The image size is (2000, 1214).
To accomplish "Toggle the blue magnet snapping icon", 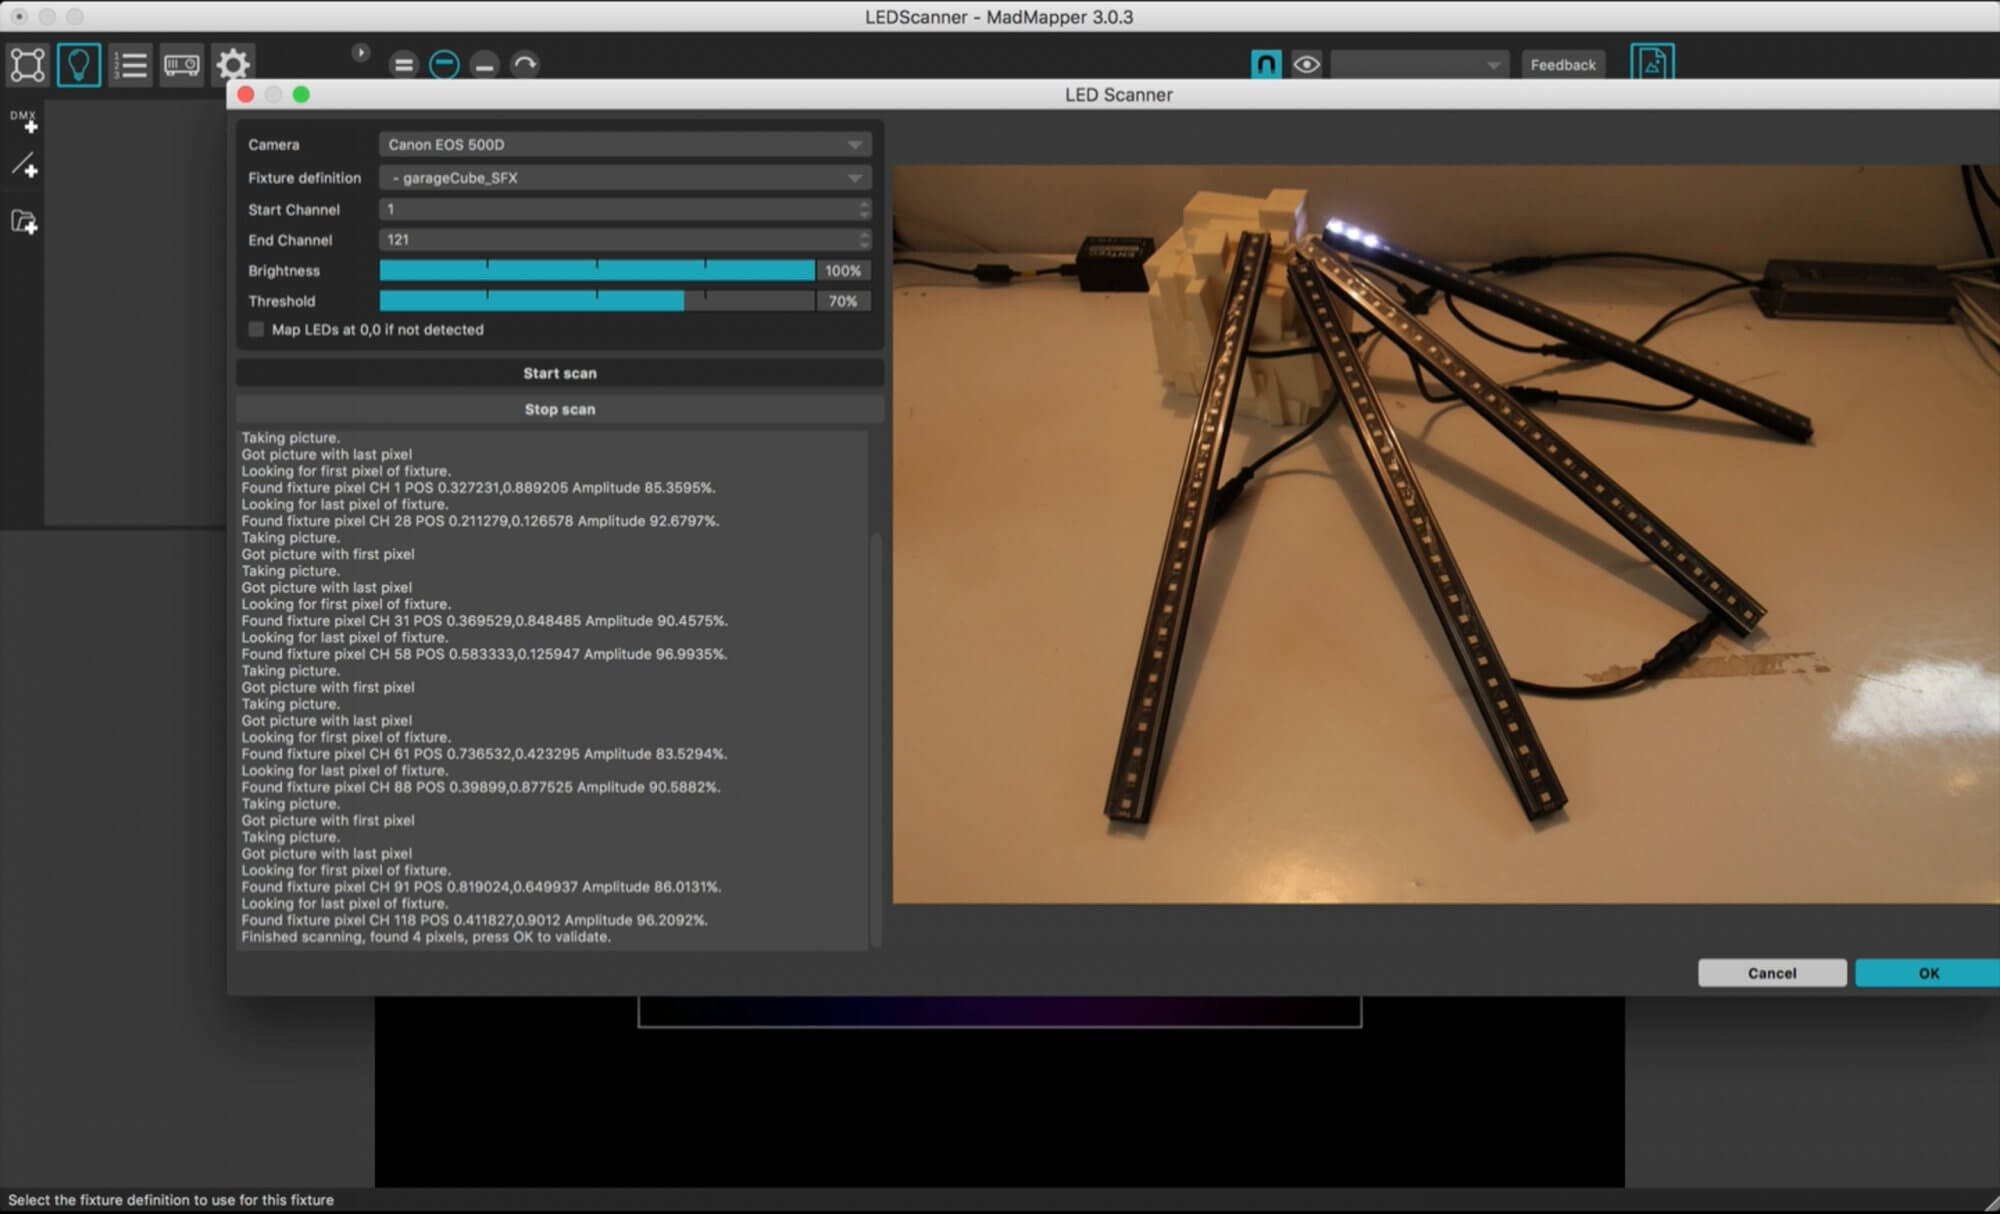I will point(1265,65).
